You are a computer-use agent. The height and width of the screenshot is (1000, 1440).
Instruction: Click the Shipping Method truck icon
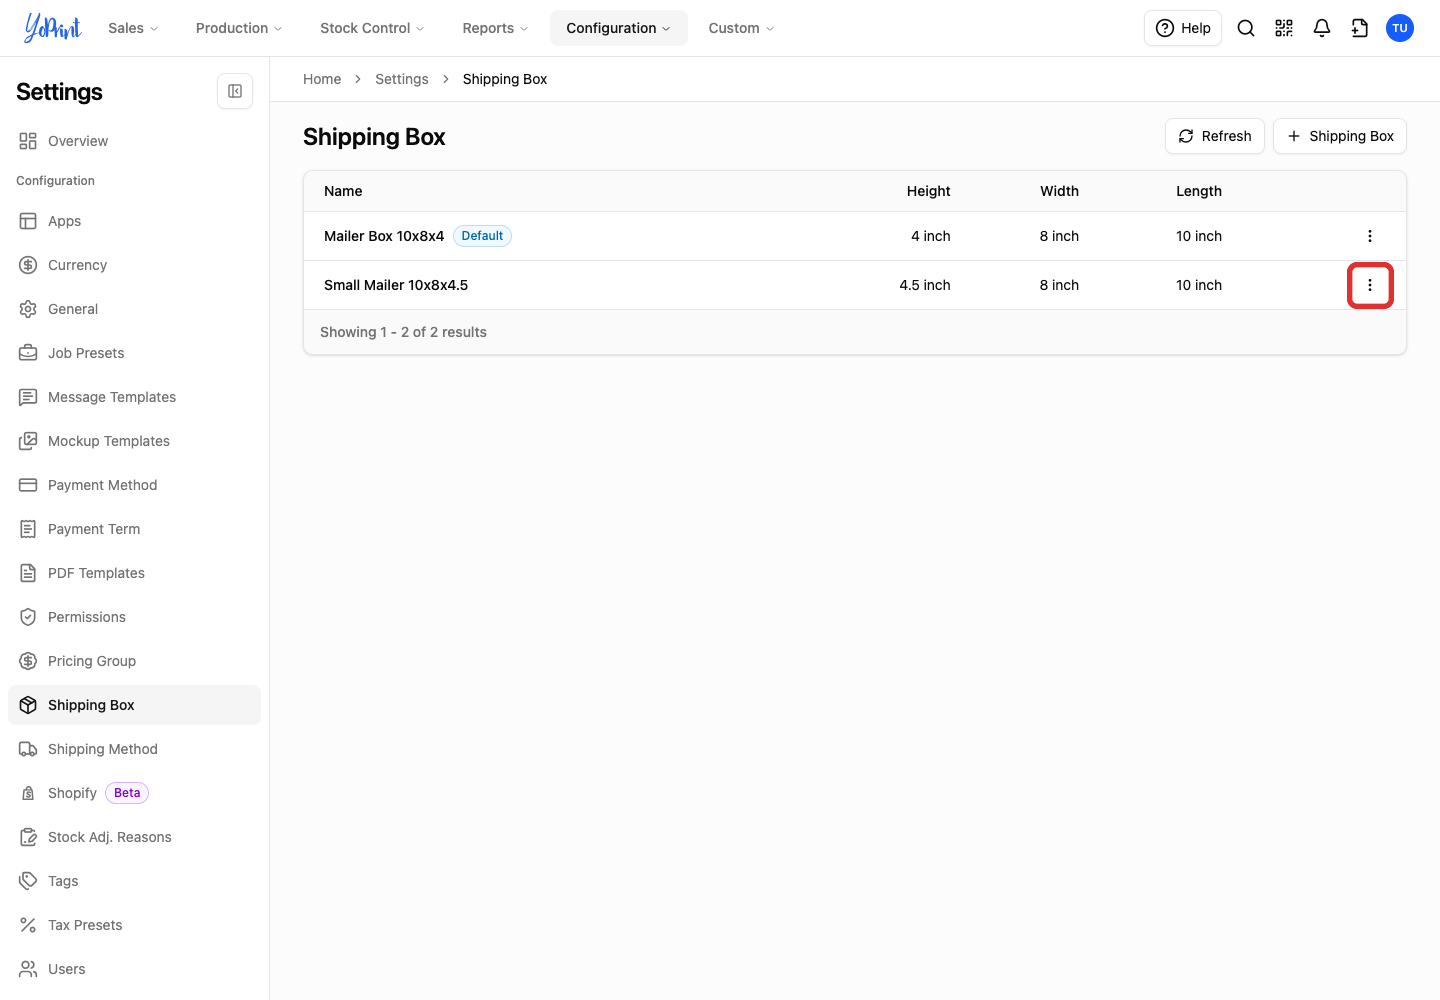[28, 749]
